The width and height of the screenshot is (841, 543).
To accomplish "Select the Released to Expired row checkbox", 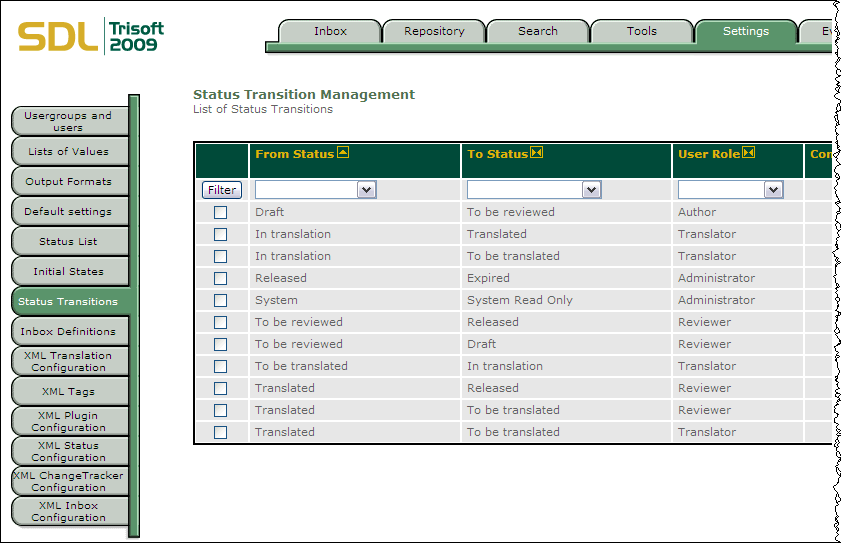I will tap(220, 278).
